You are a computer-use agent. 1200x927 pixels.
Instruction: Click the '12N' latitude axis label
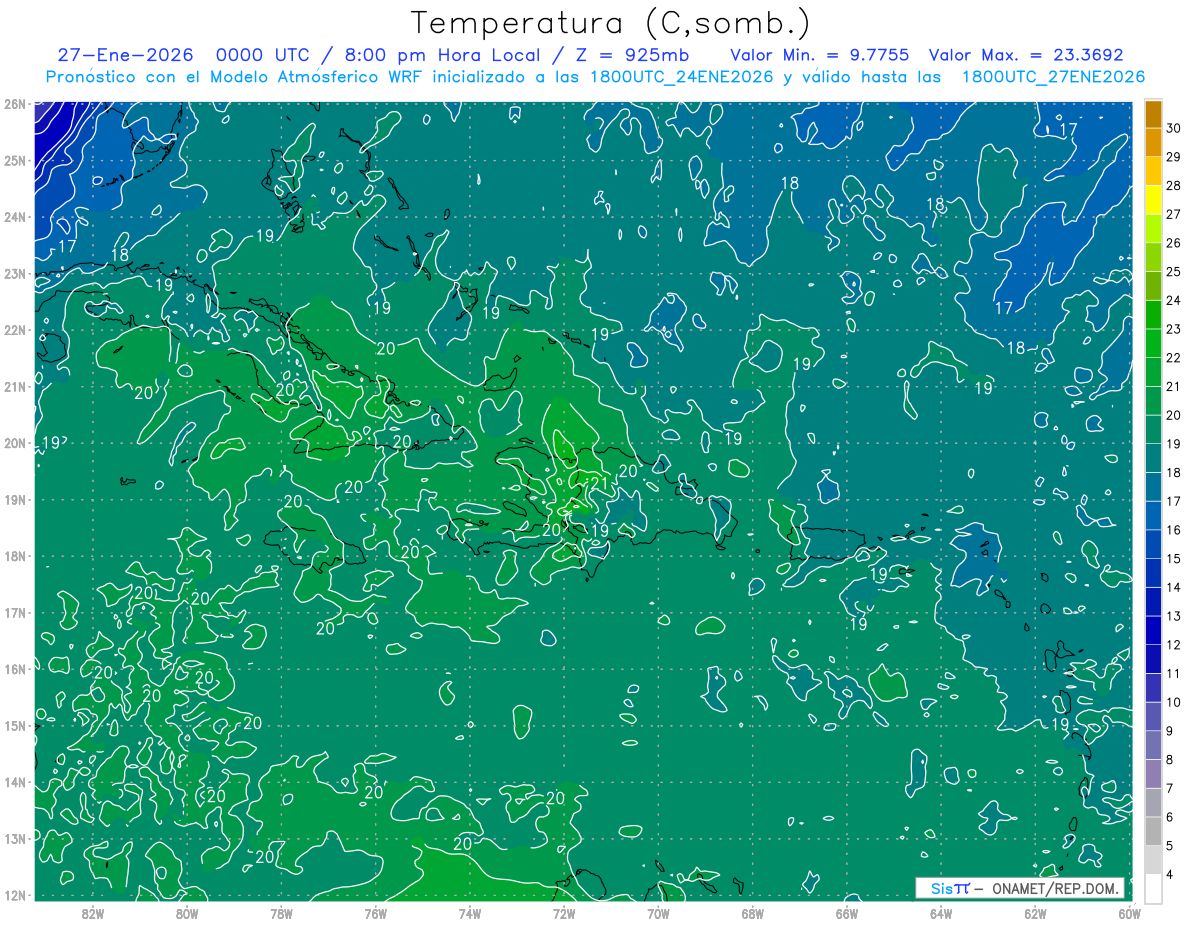tap(15, 895)
